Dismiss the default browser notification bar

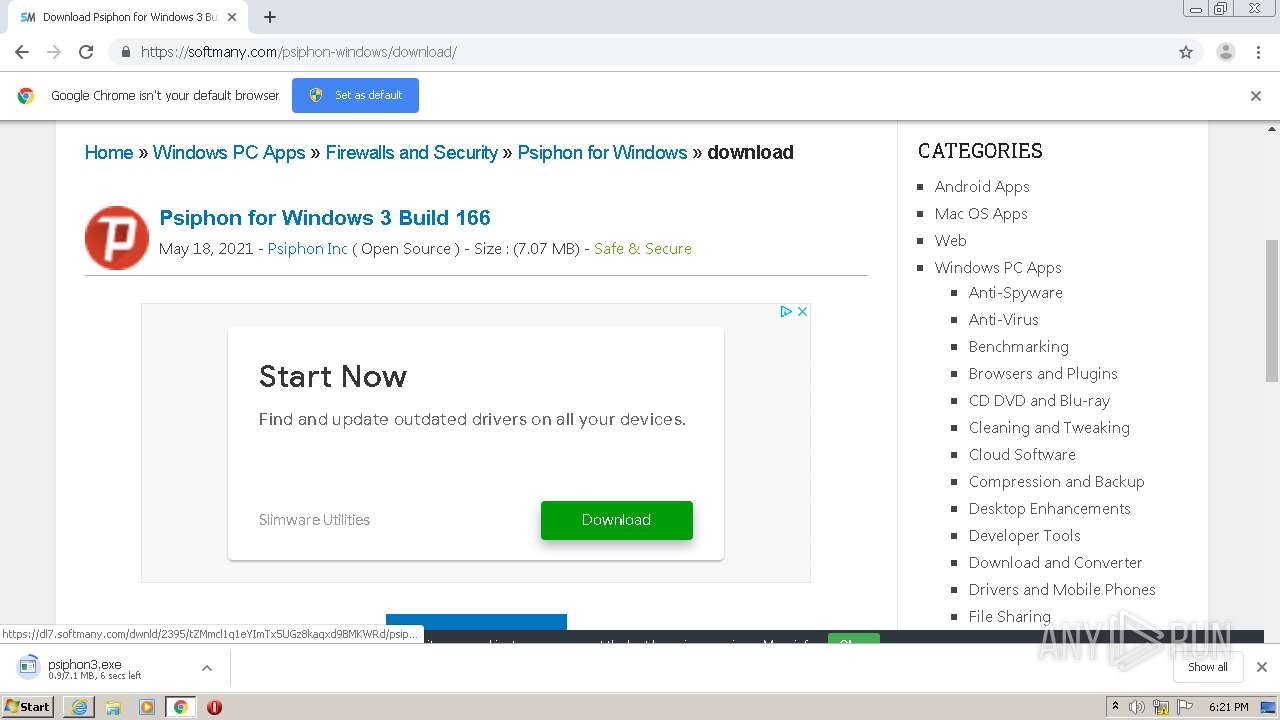(1256, 96)
